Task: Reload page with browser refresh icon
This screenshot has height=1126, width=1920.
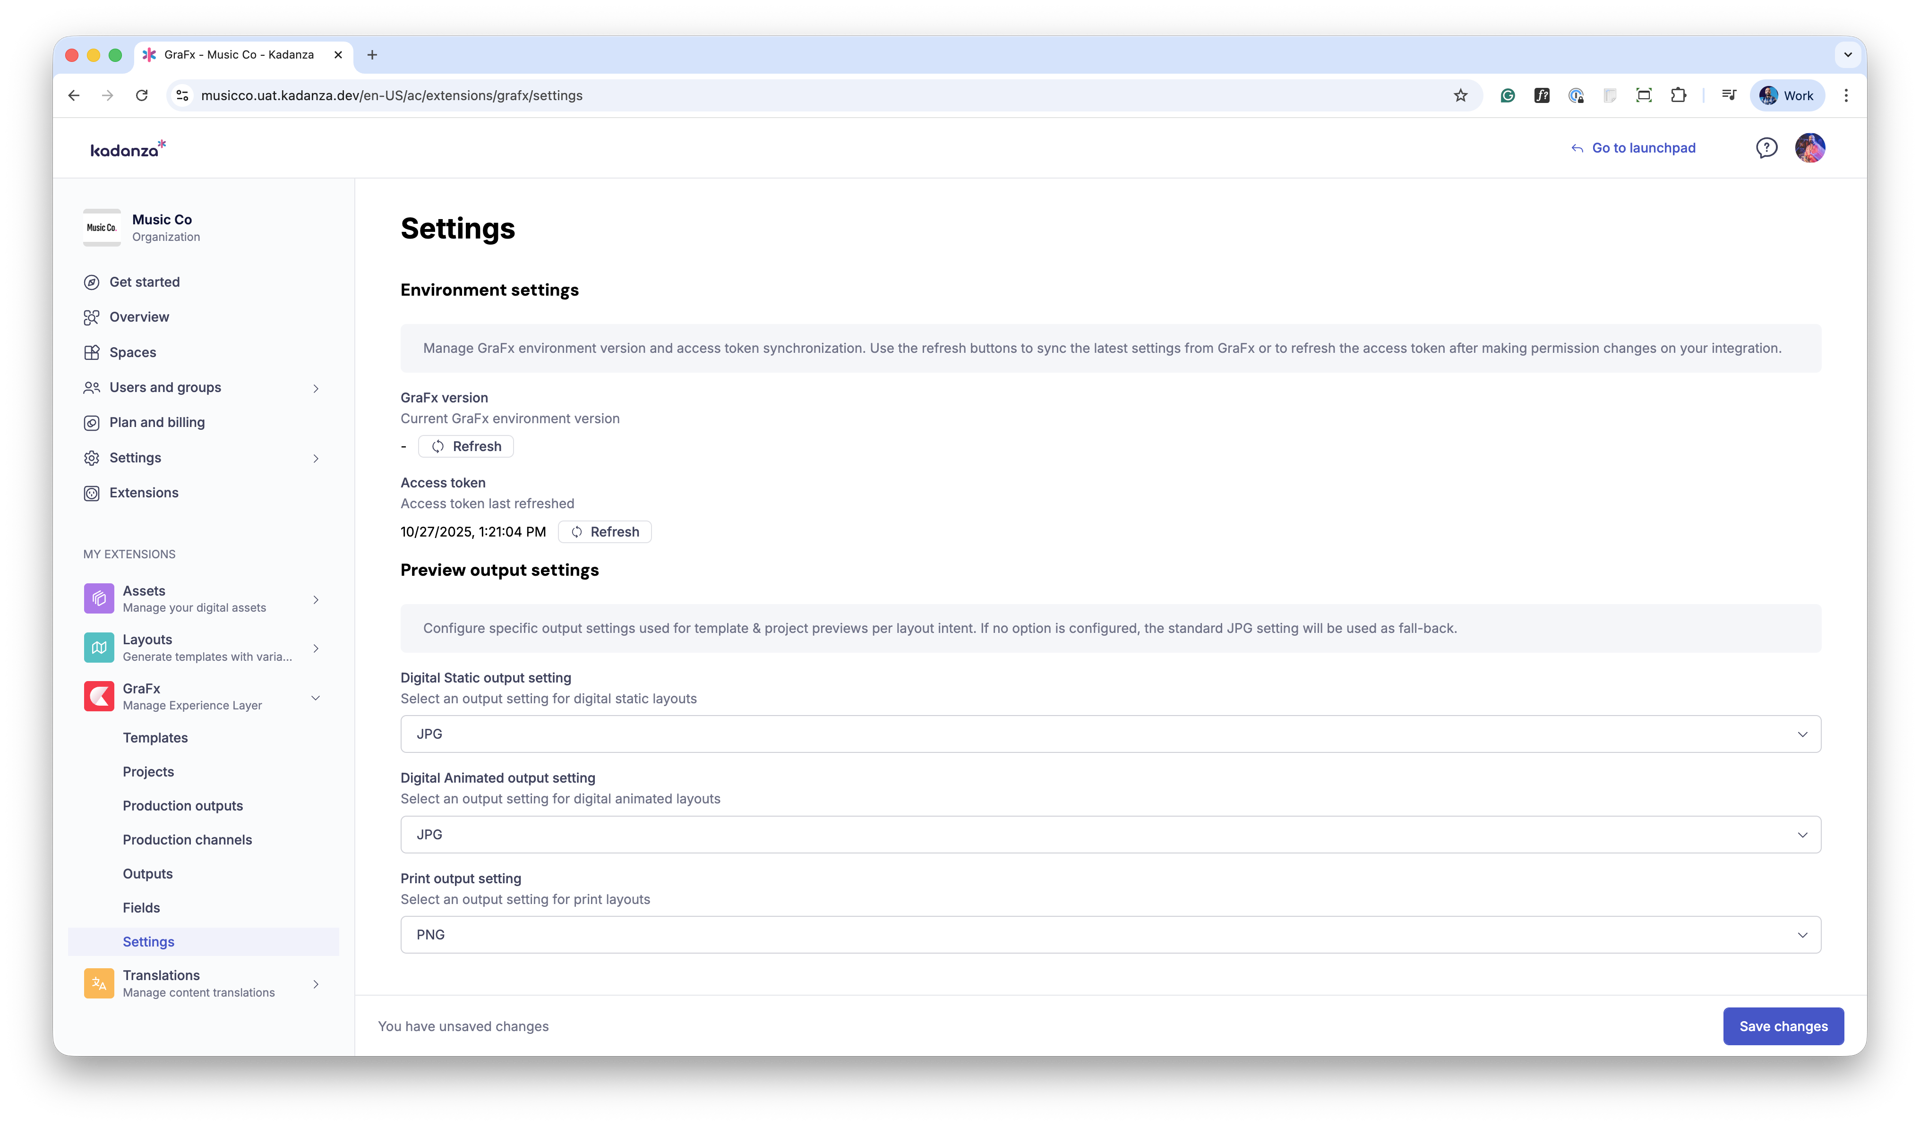Action: (x=142, y=96)
